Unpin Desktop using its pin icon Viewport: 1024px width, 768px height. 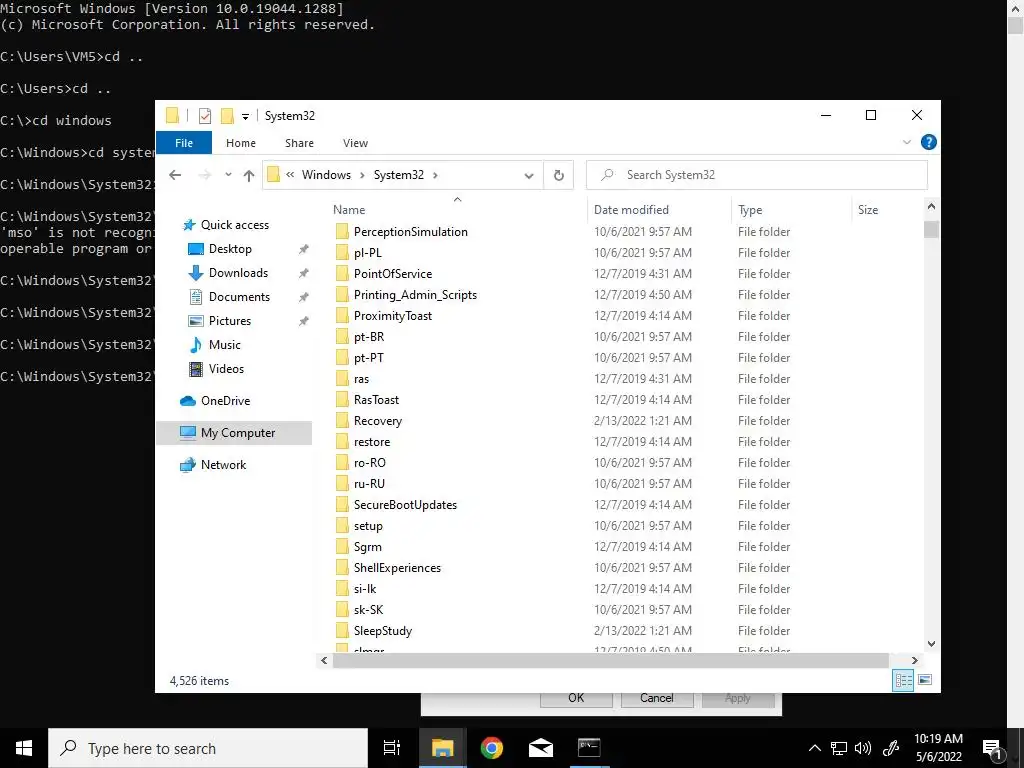pos(304,249)
